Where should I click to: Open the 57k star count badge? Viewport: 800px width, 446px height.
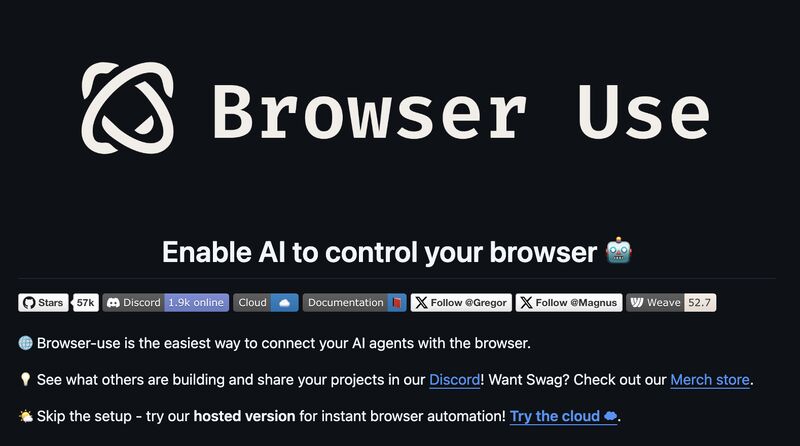point(85,303)
